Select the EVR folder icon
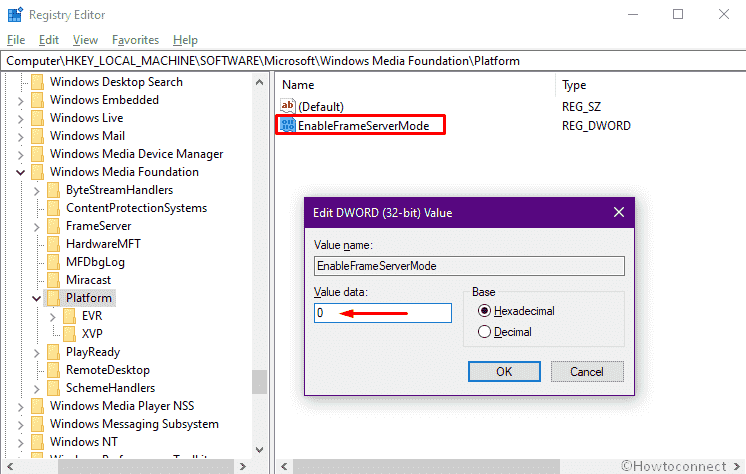746x474 pixels. tap(69, 316)
